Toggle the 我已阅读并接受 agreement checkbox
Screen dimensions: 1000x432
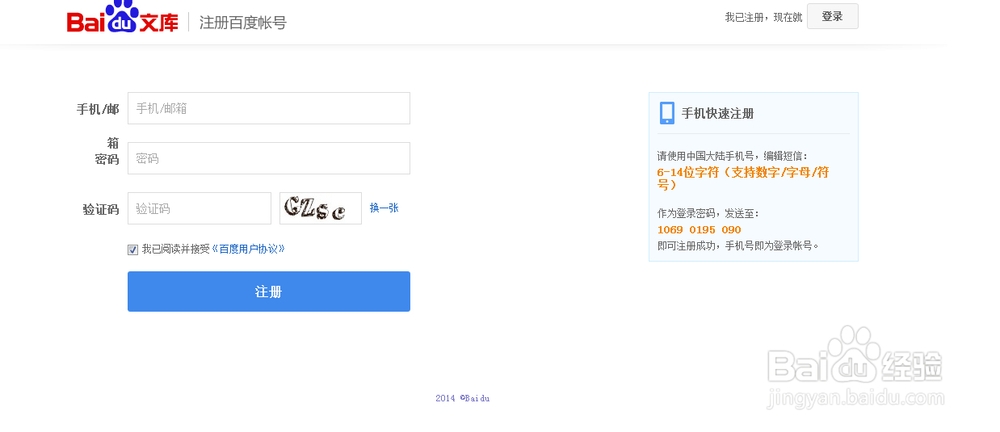133,250
